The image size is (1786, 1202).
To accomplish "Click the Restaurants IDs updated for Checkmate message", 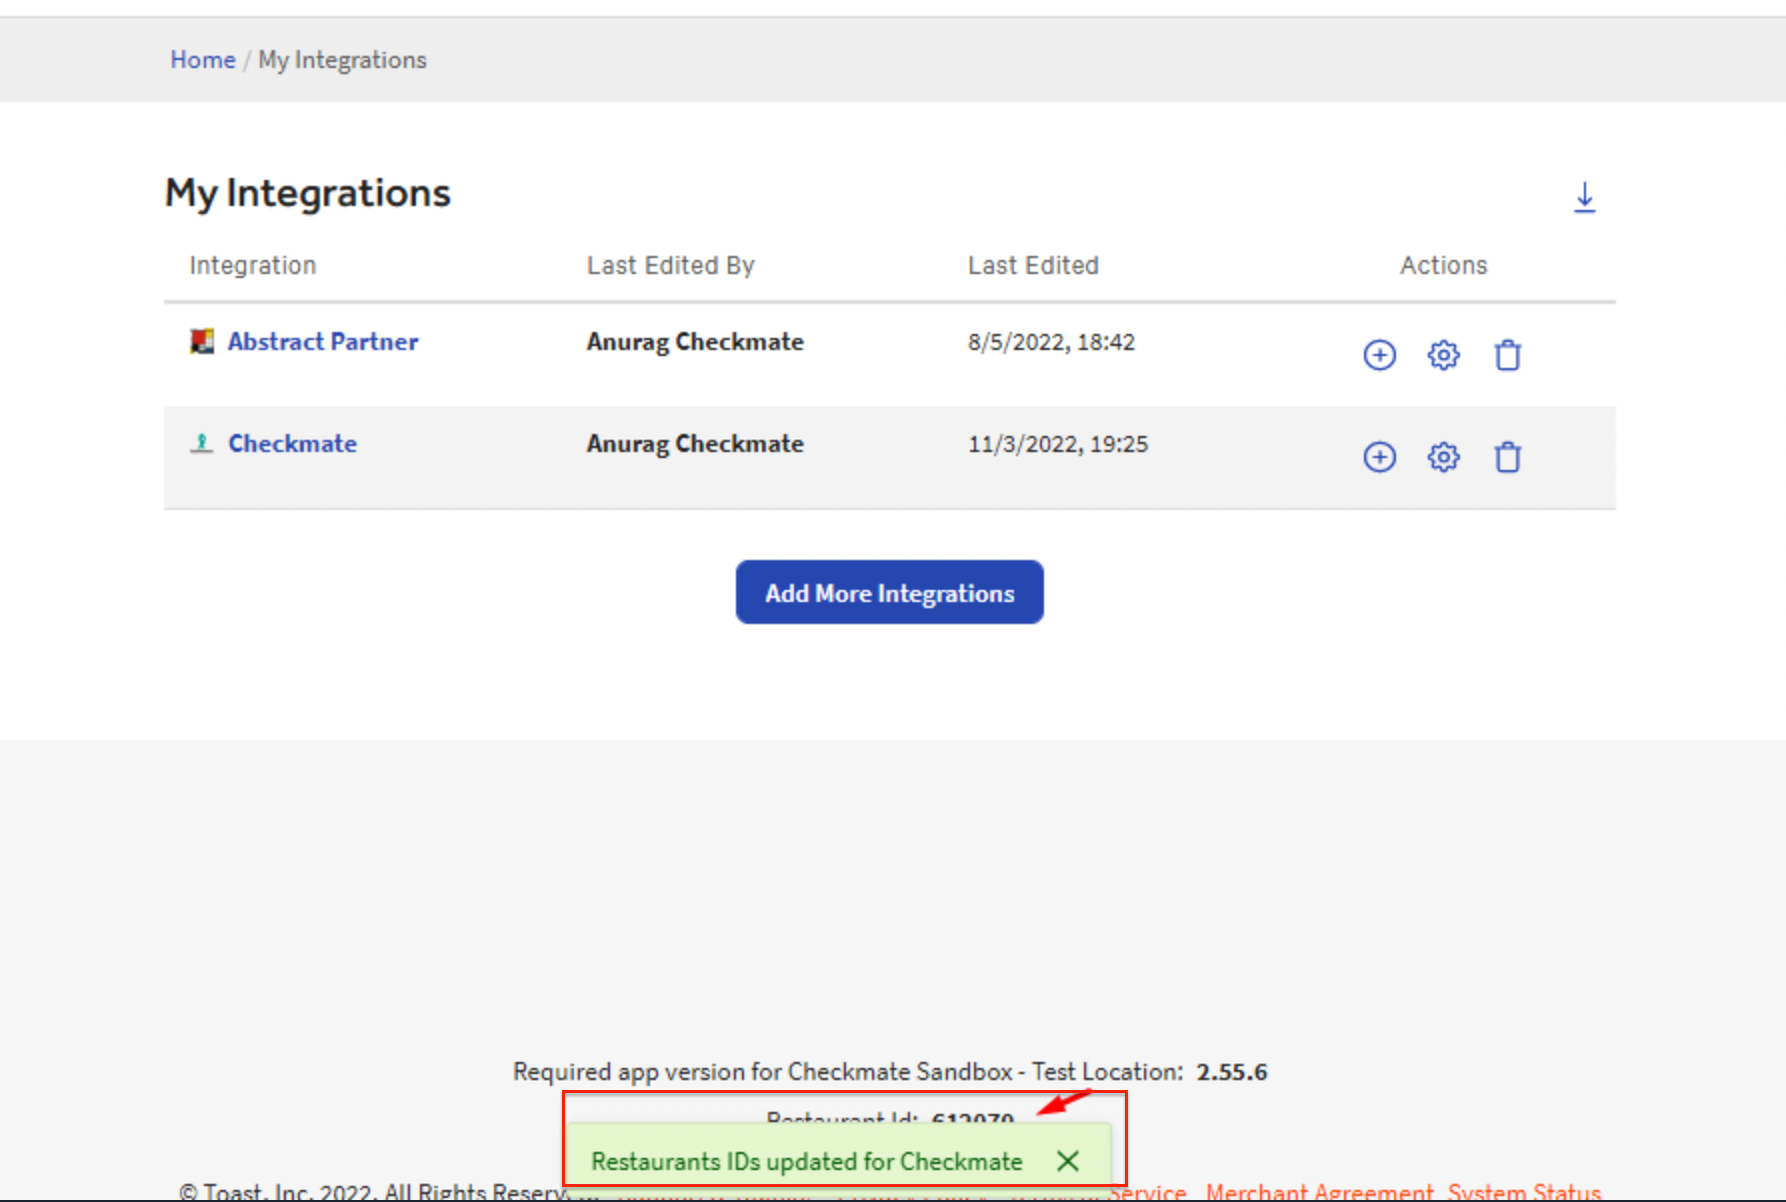I will click(807, 1161).
